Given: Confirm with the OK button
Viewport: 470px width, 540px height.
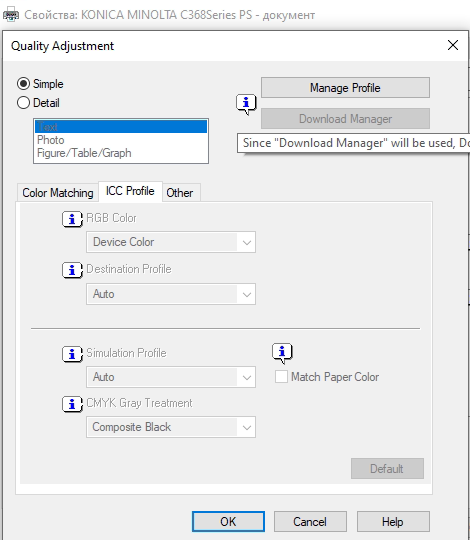Looking at the screenshot, I should [x=228, y=521].
